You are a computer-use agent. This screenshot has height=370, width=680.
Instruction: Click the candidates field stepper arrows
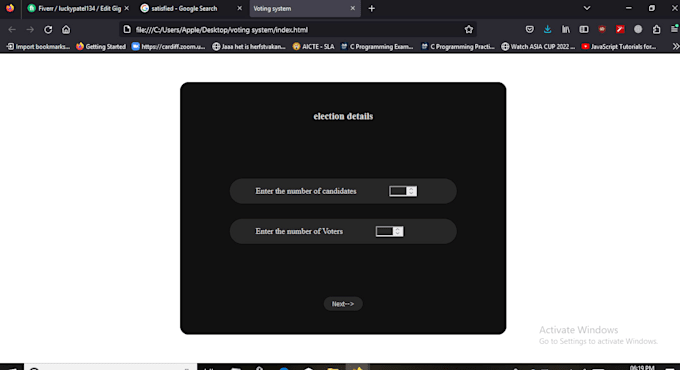[x=412, y=191]
